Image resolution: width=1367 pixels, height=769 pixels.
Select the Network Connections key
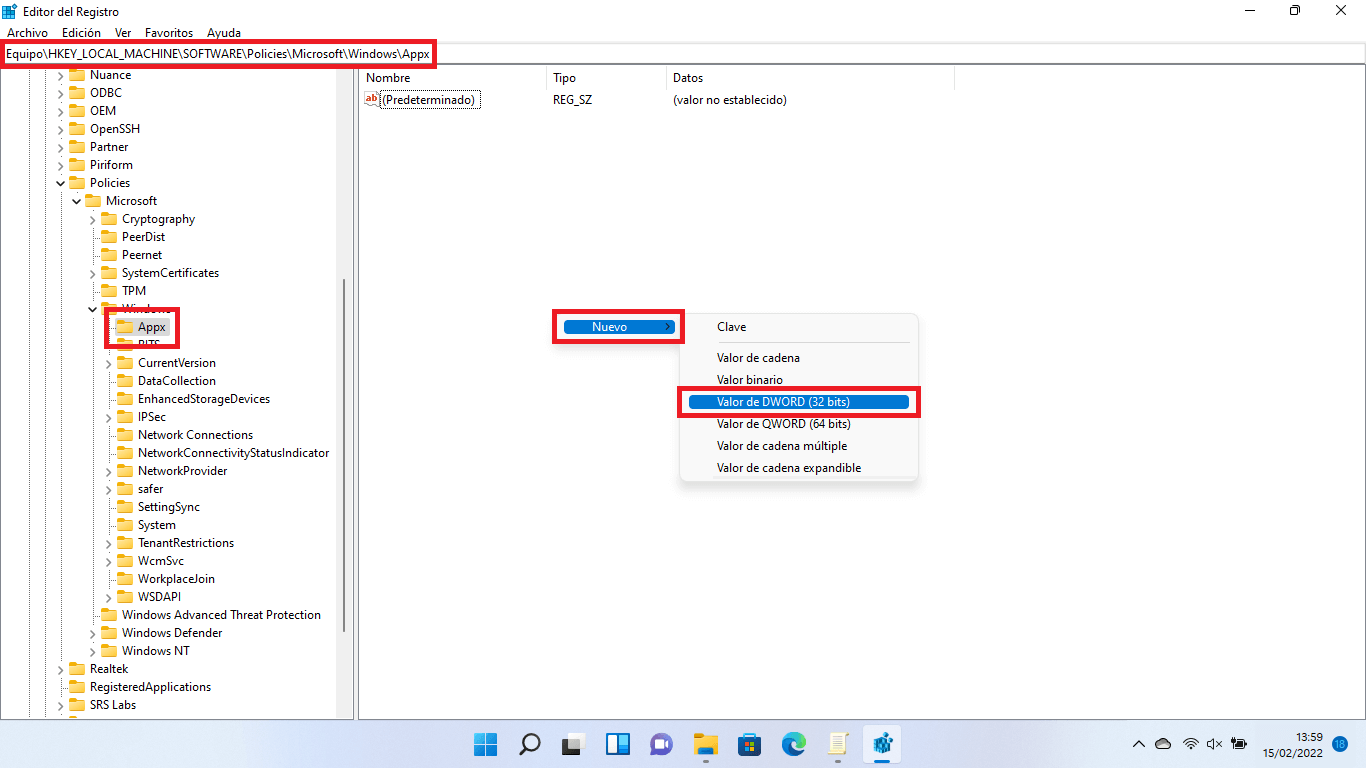(x=195, y=435)
